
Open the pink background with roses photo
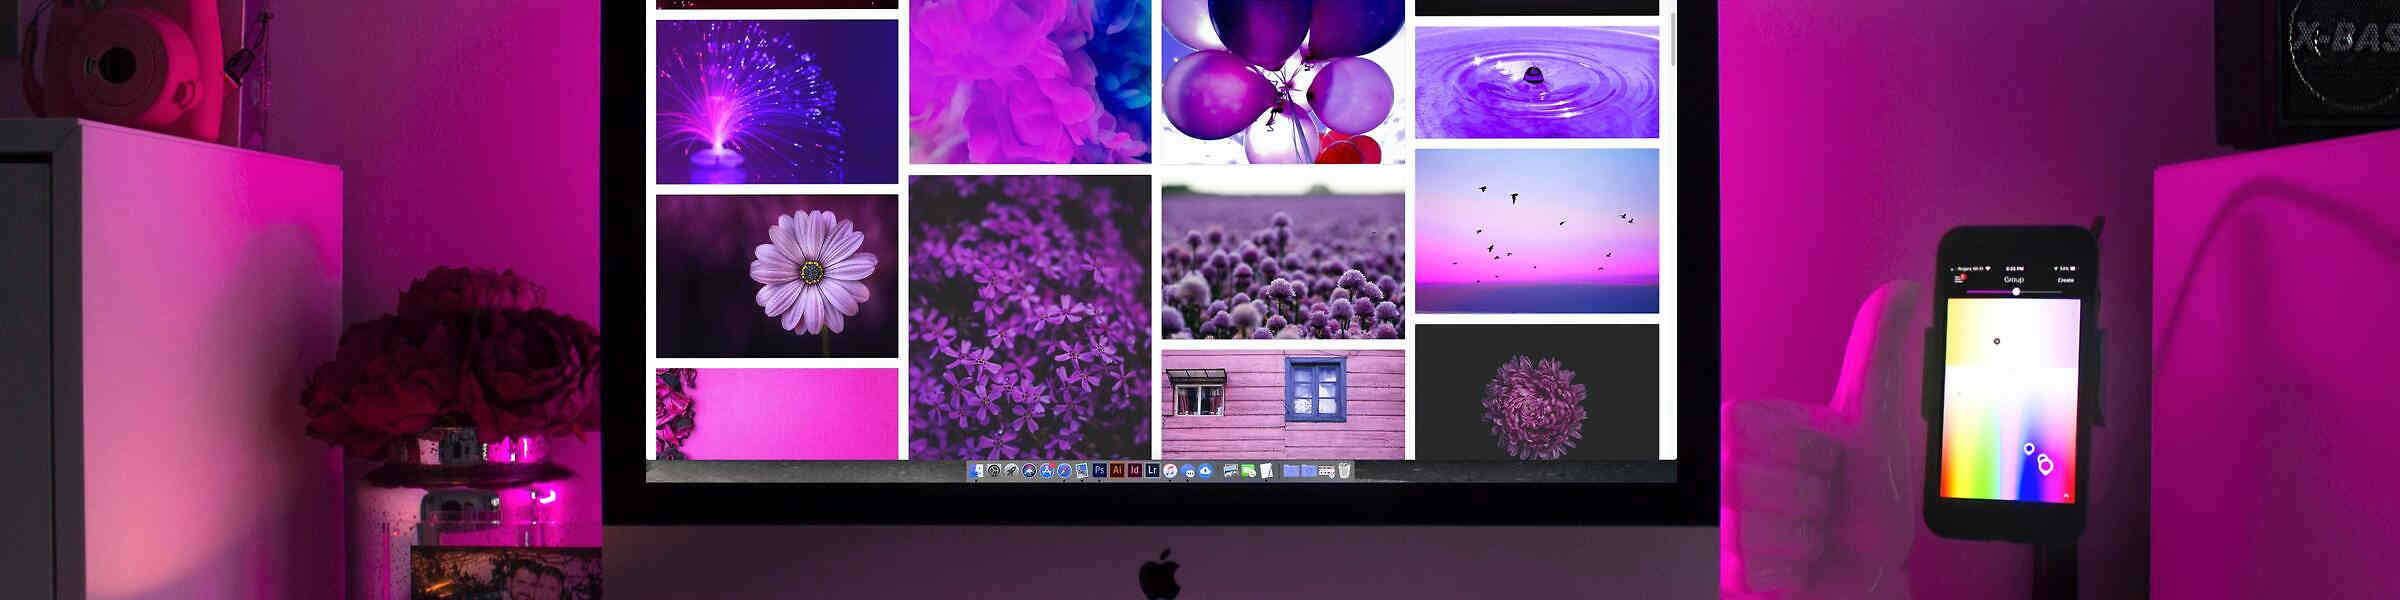[777, 414]
